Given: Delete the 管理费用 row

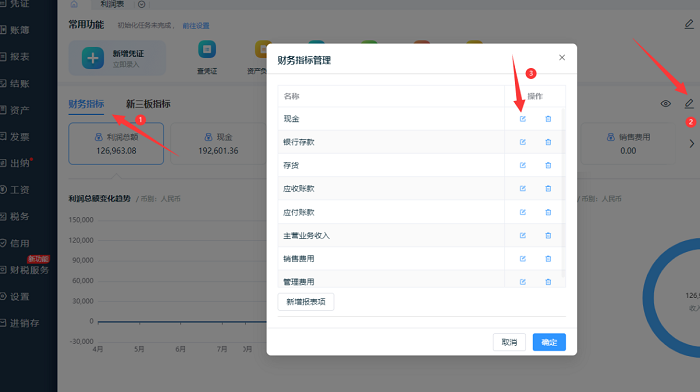Looking at the screenshot, I should point(548,282).
